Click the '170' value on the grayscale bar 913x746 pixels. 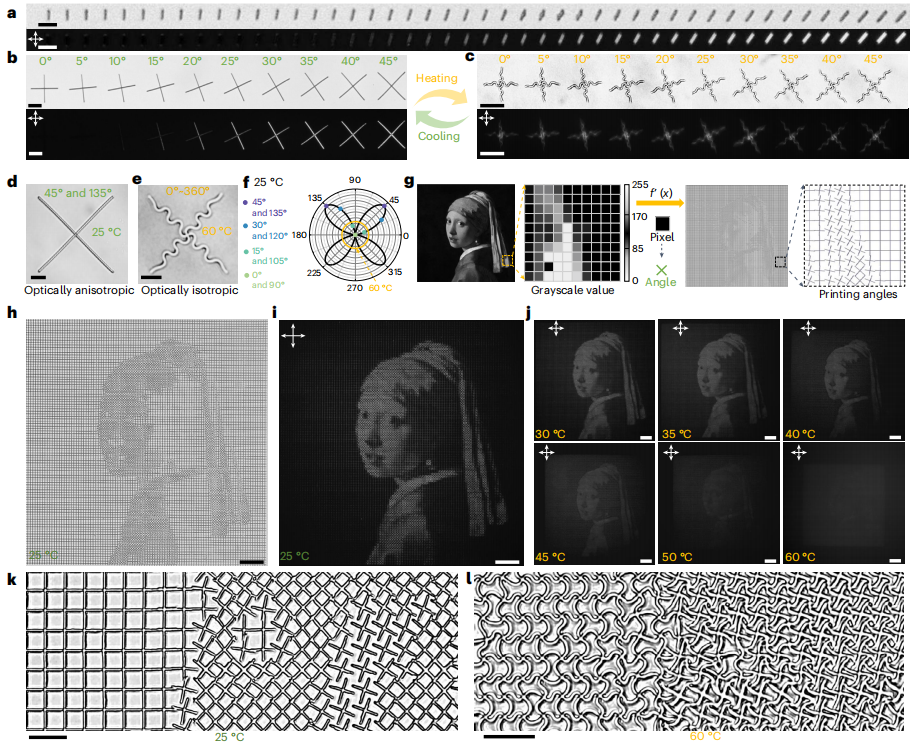pos(639,217)
